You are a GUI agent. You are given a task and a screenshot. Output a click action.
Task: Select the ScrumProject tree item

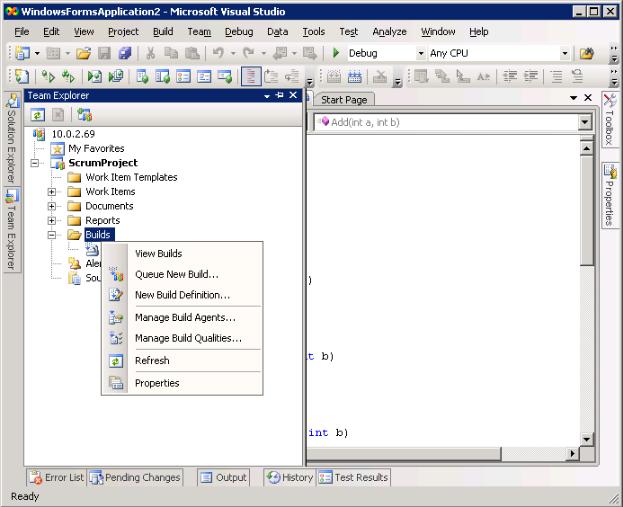103,163
